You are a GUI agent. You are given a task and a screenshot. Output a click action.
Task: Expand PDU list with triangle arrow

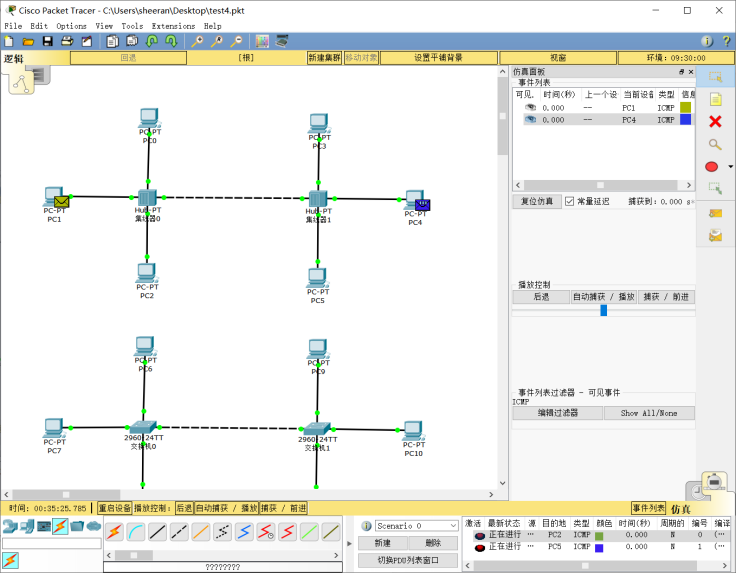click(x=349, y=543)
